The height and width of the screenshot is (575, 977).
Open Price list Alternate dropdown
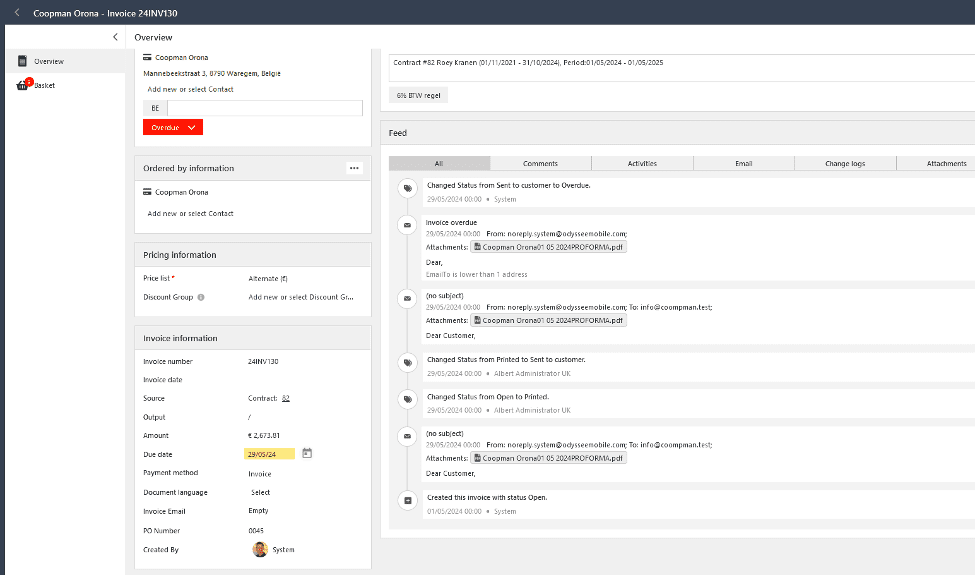pyautogui.click(x=268, y=278)
